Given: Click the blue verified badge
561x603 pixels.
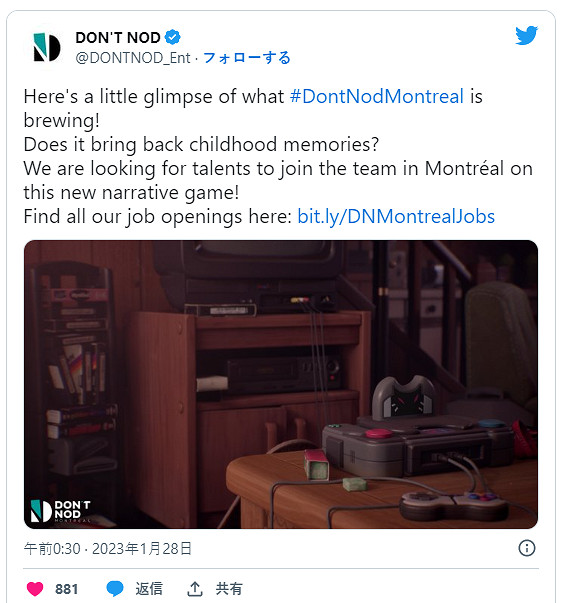Looking at the screenshot, I should (173, 37).
